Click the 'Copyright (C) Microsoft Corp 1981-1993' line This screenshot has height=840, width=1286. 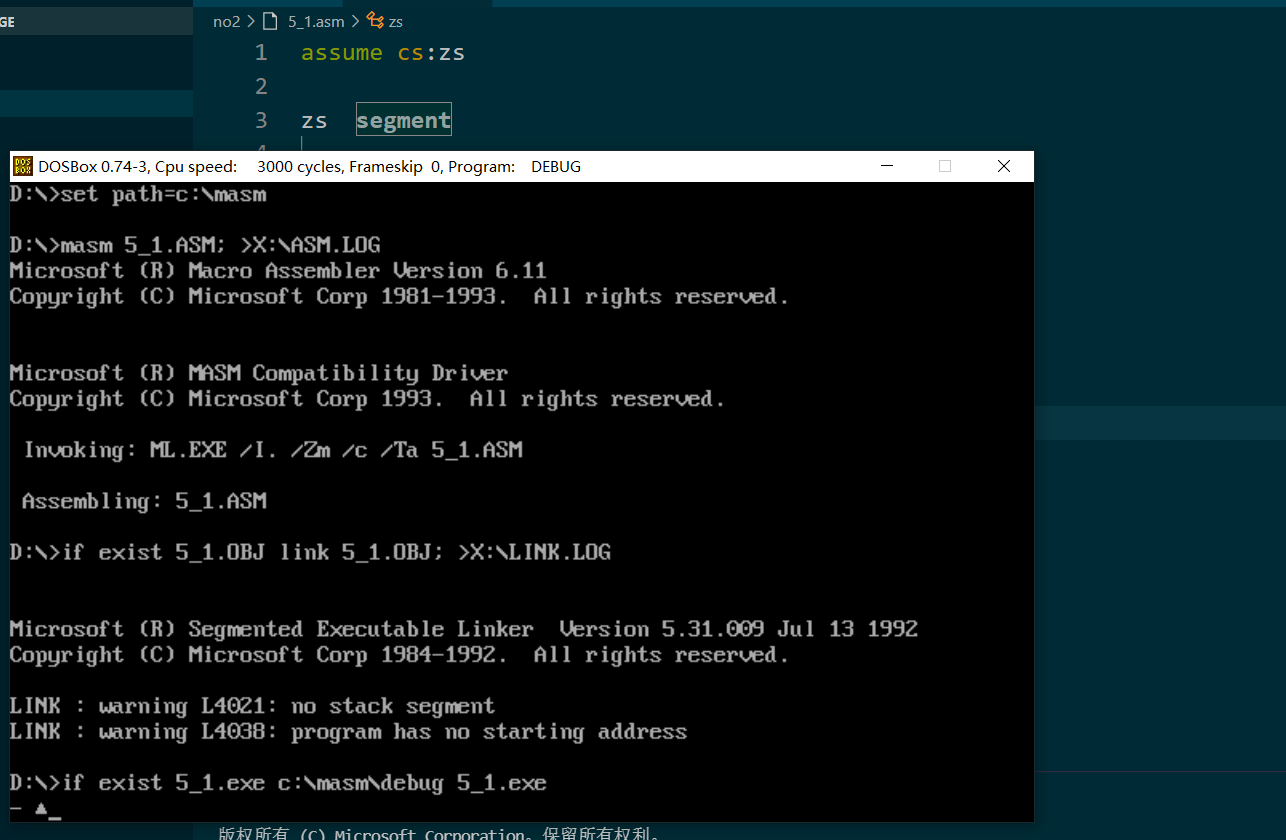(x=399, y=297)
